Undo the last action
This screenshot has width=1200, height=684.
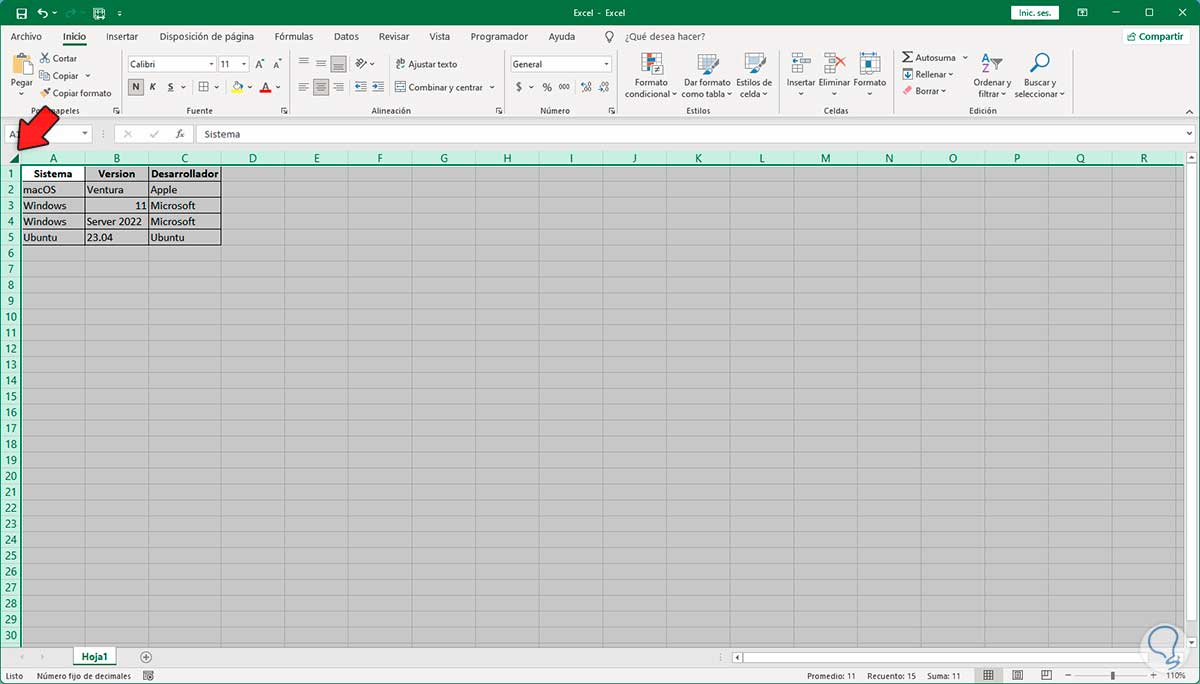[x=42, y=13]
